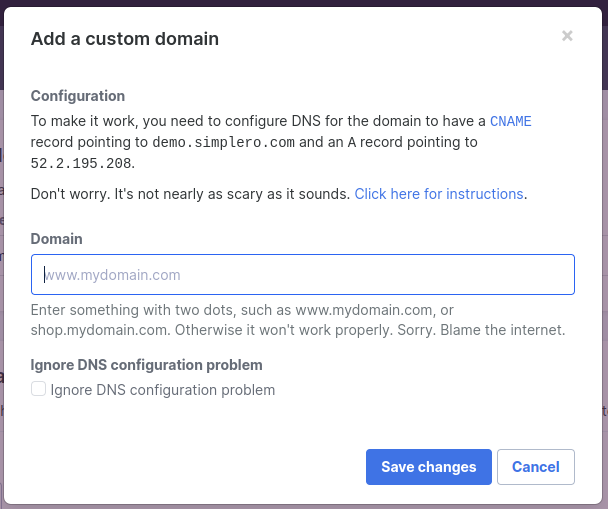Viewport: 608px width, 509px height.
Task: Click the Blame the internet hint text
Action: point(502,330)
